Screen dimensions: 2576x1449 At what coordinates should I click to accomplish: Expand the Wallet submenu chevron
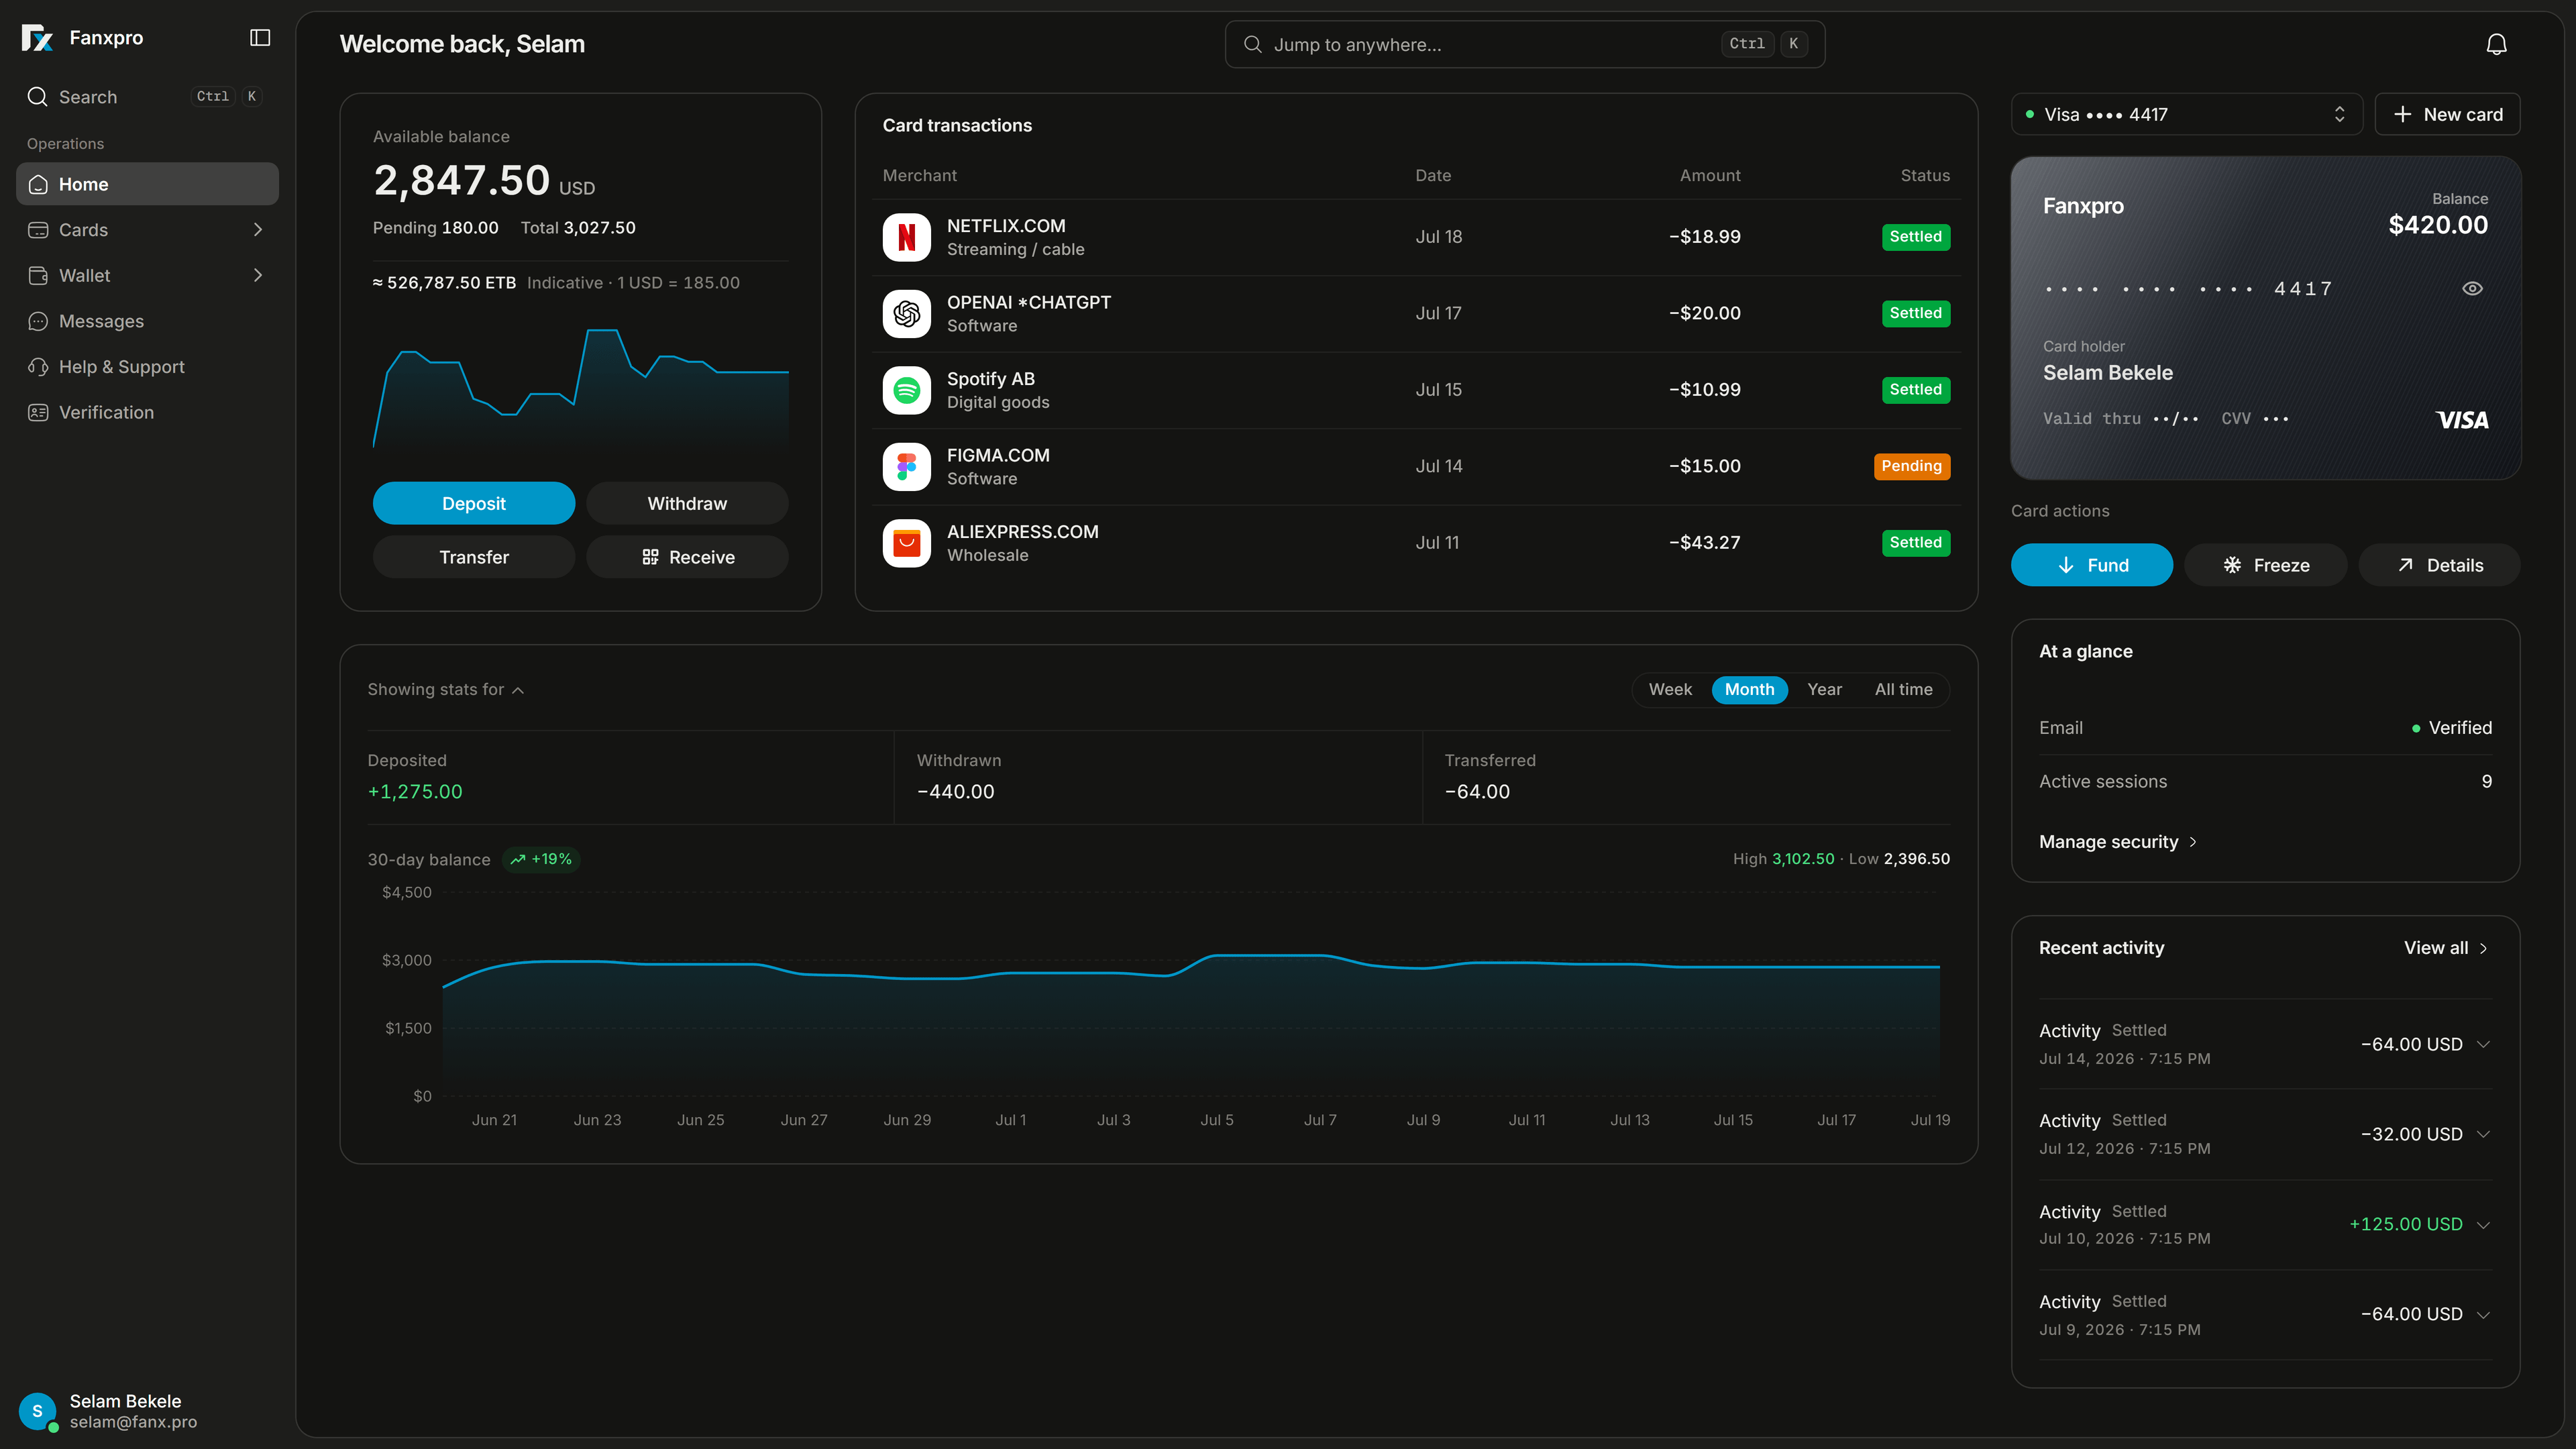pos(258,276)
